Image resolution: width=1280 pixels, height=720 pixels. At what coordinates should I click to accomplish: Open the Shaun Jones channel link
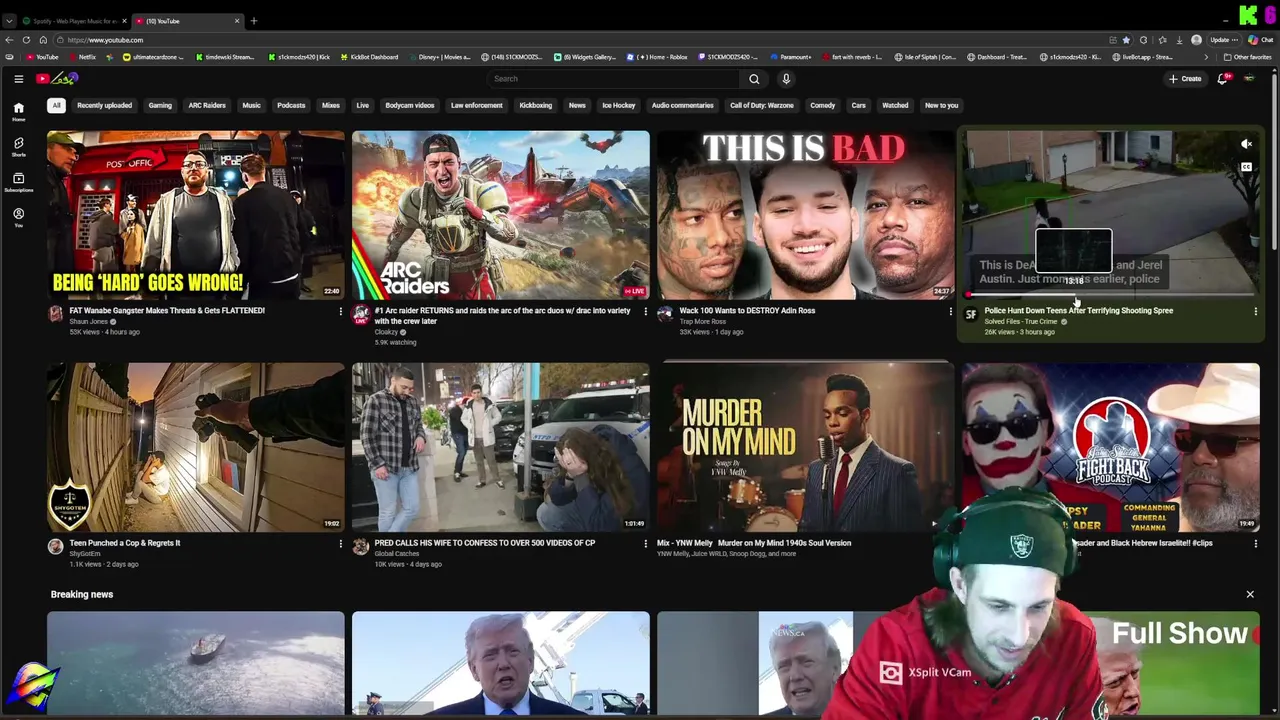coord(88,322)
